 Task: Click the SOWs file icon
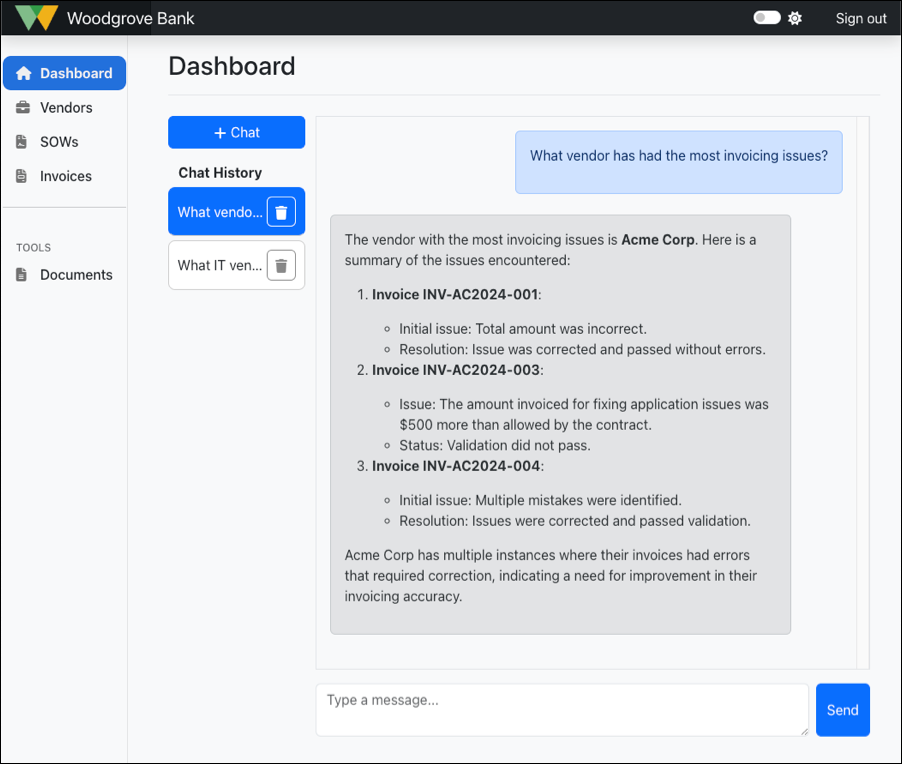pos(22,142)
